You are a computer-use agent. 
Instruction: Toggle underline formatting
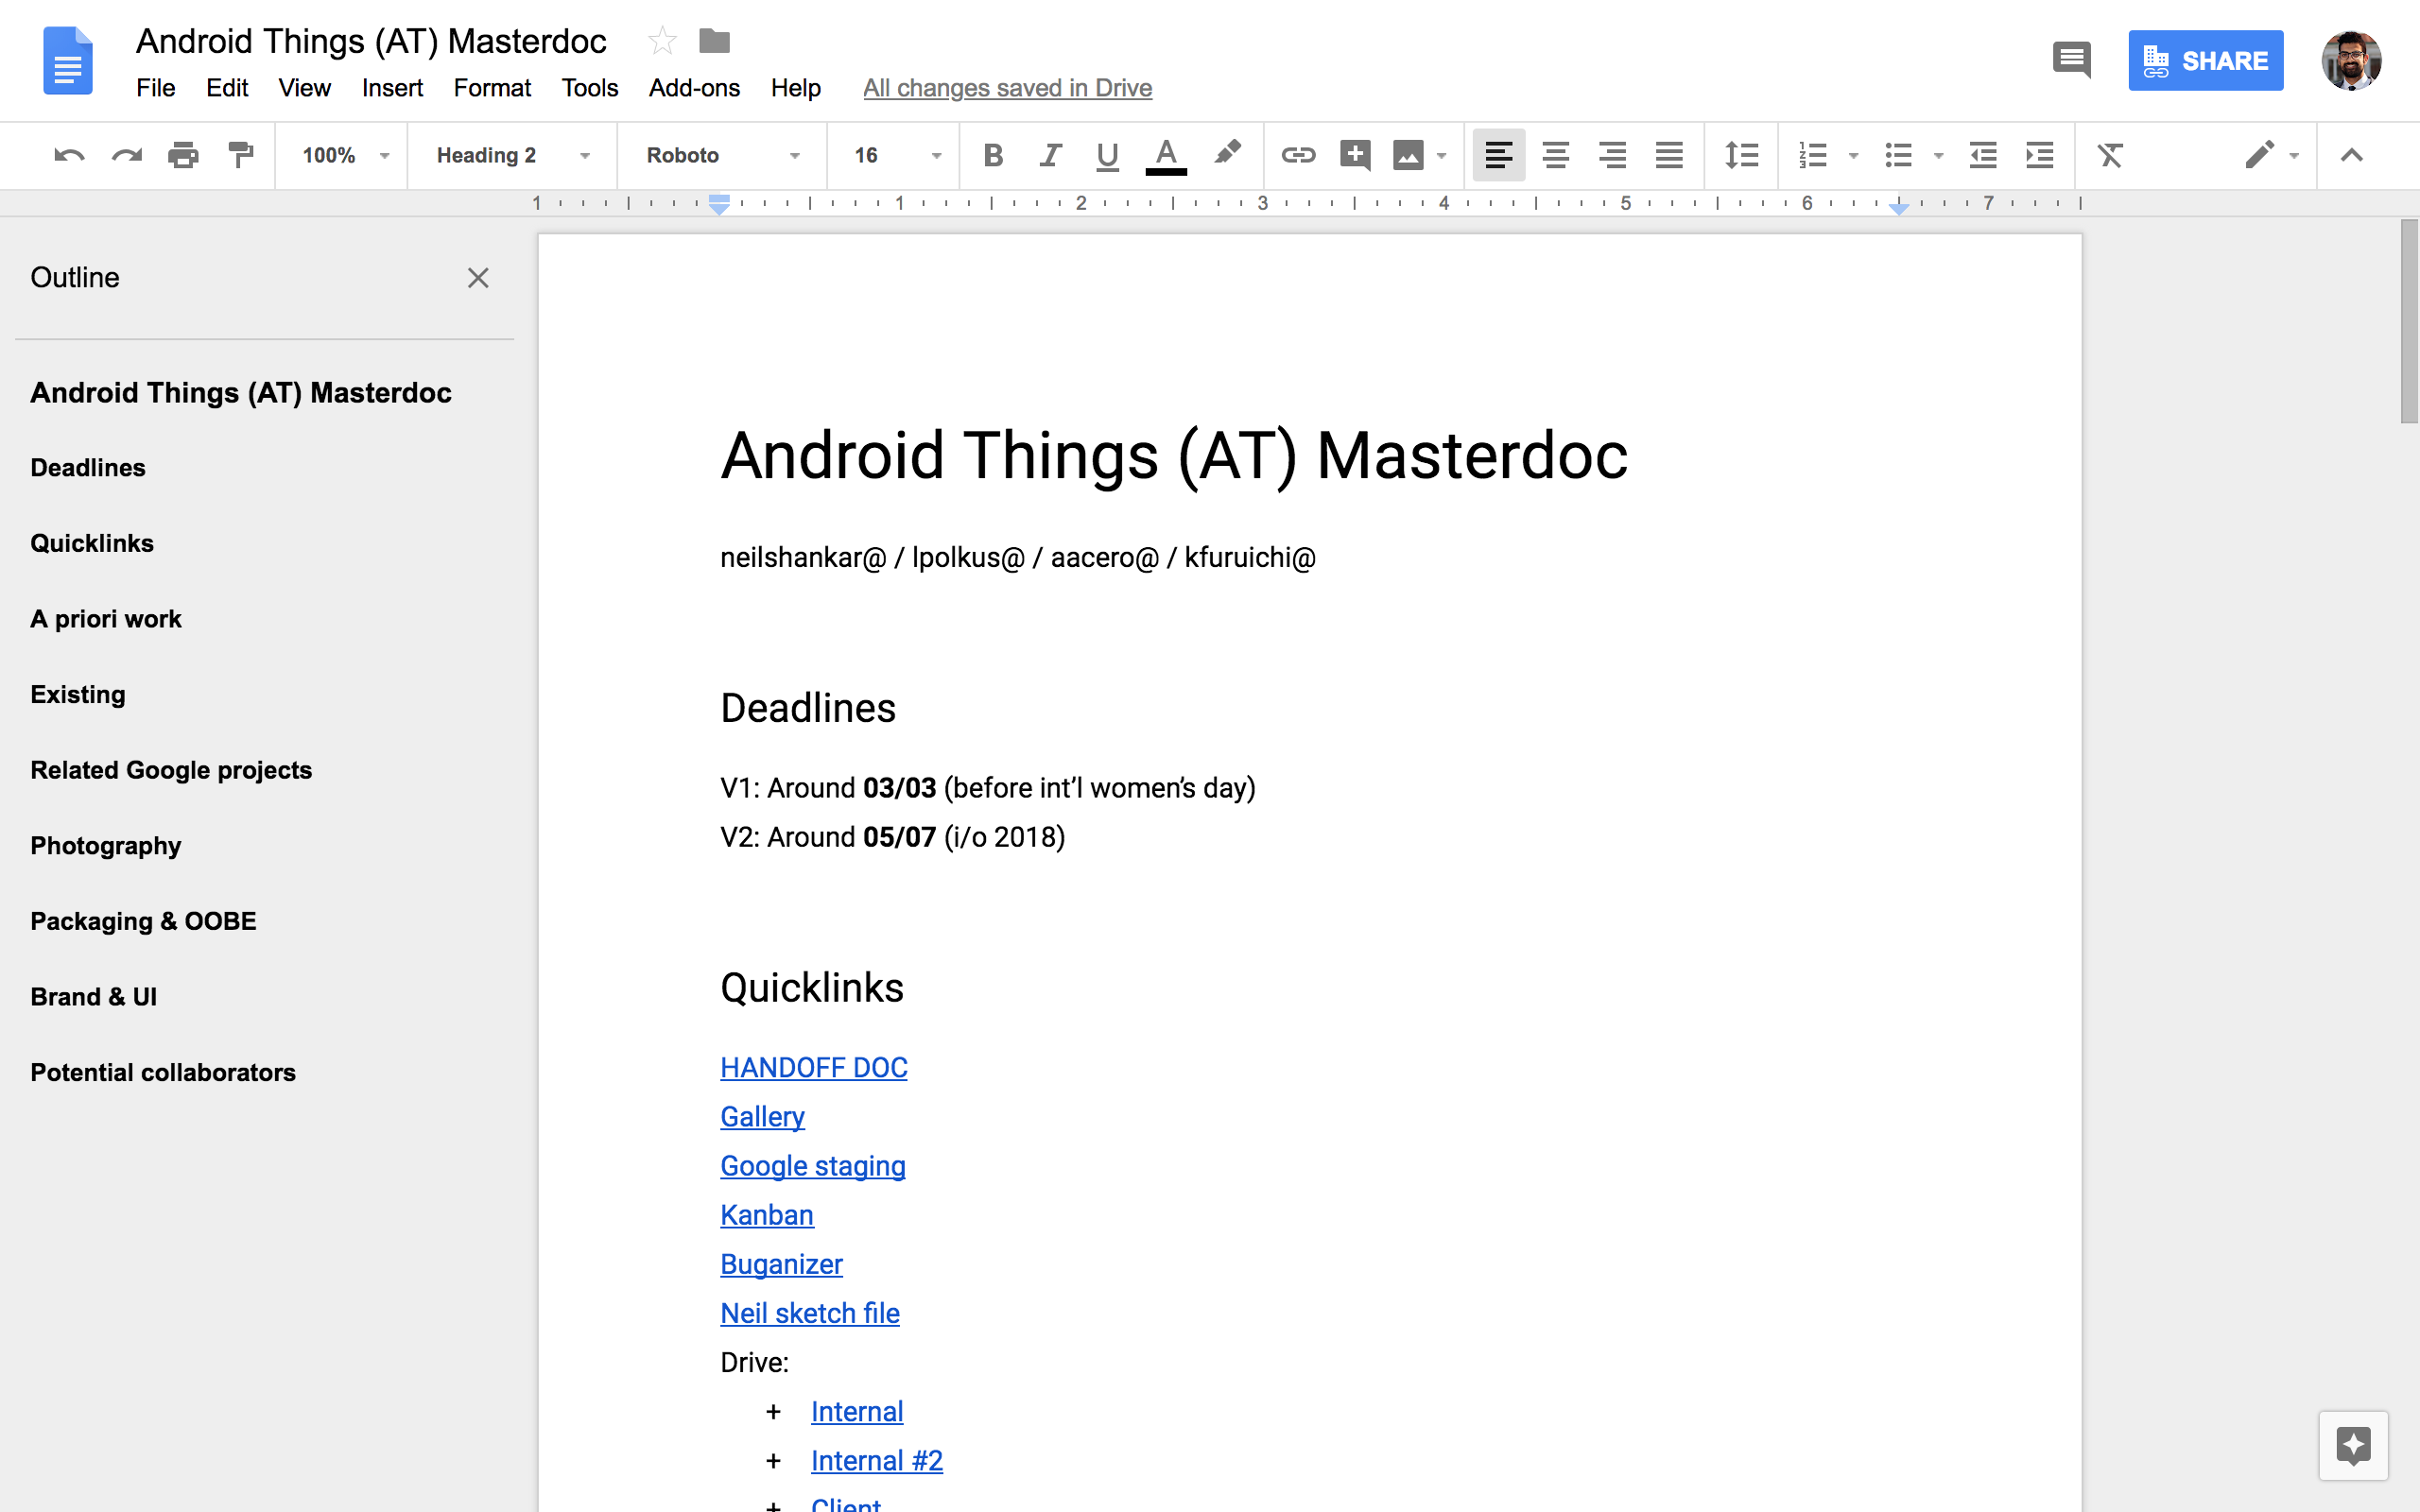[1107, 156]
